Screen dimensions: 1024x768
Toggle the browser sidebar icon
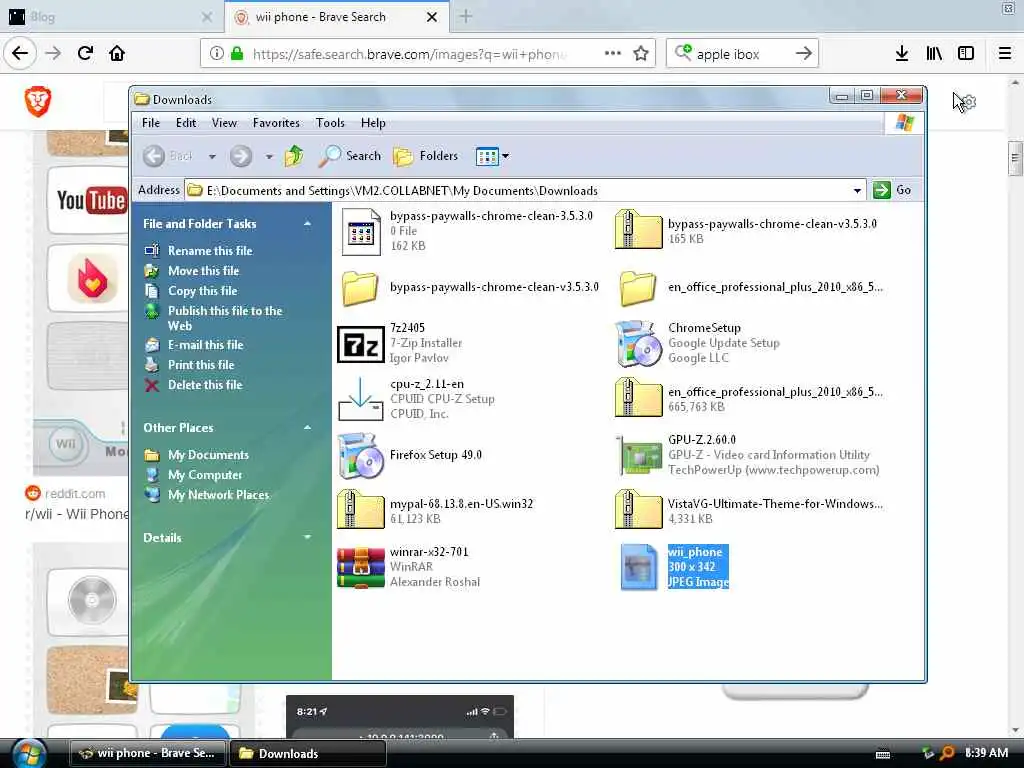tap(966, 54)
